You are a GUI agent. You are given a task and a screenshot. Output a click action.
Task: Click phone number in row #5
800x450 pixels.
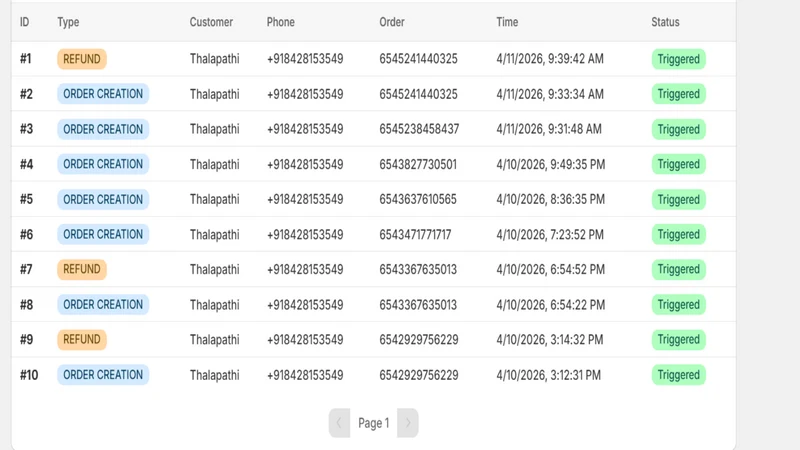click(305, 199)
